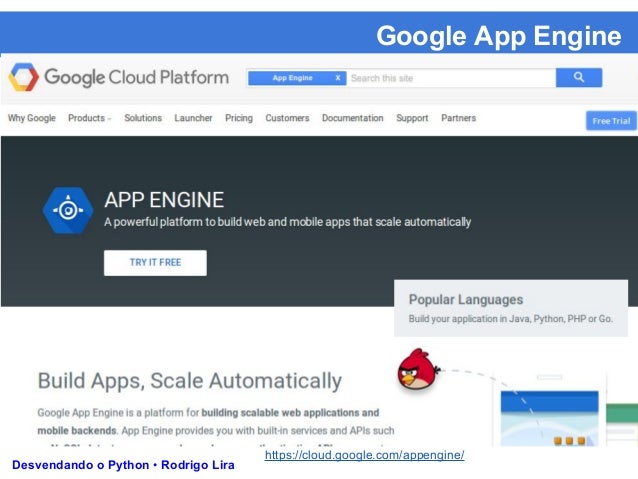
Task: Click the blue search magnifier button
Action: 579,77
